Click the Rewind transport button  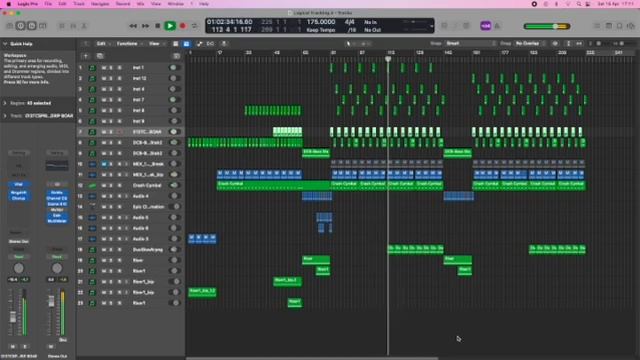coord(133,26)
